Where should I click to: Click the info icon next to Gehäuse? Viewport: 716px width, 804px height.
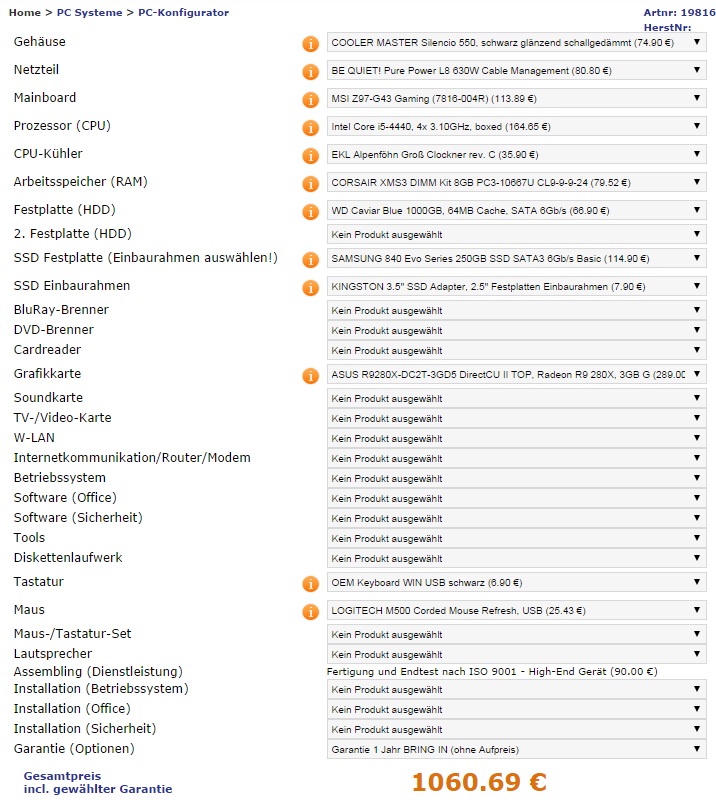click(x=310, y=44)
